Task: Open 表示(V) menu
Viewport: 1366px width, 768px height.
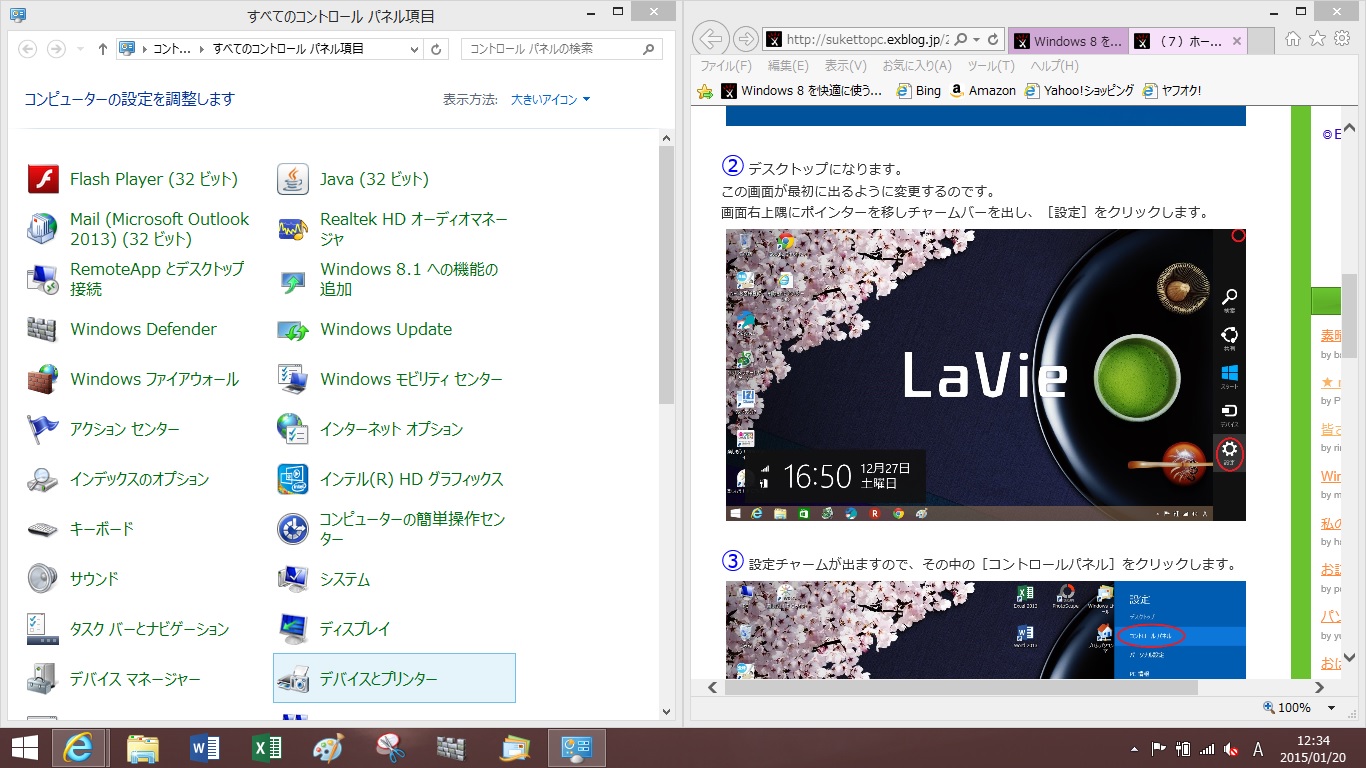Action: [x=845, y=66]
